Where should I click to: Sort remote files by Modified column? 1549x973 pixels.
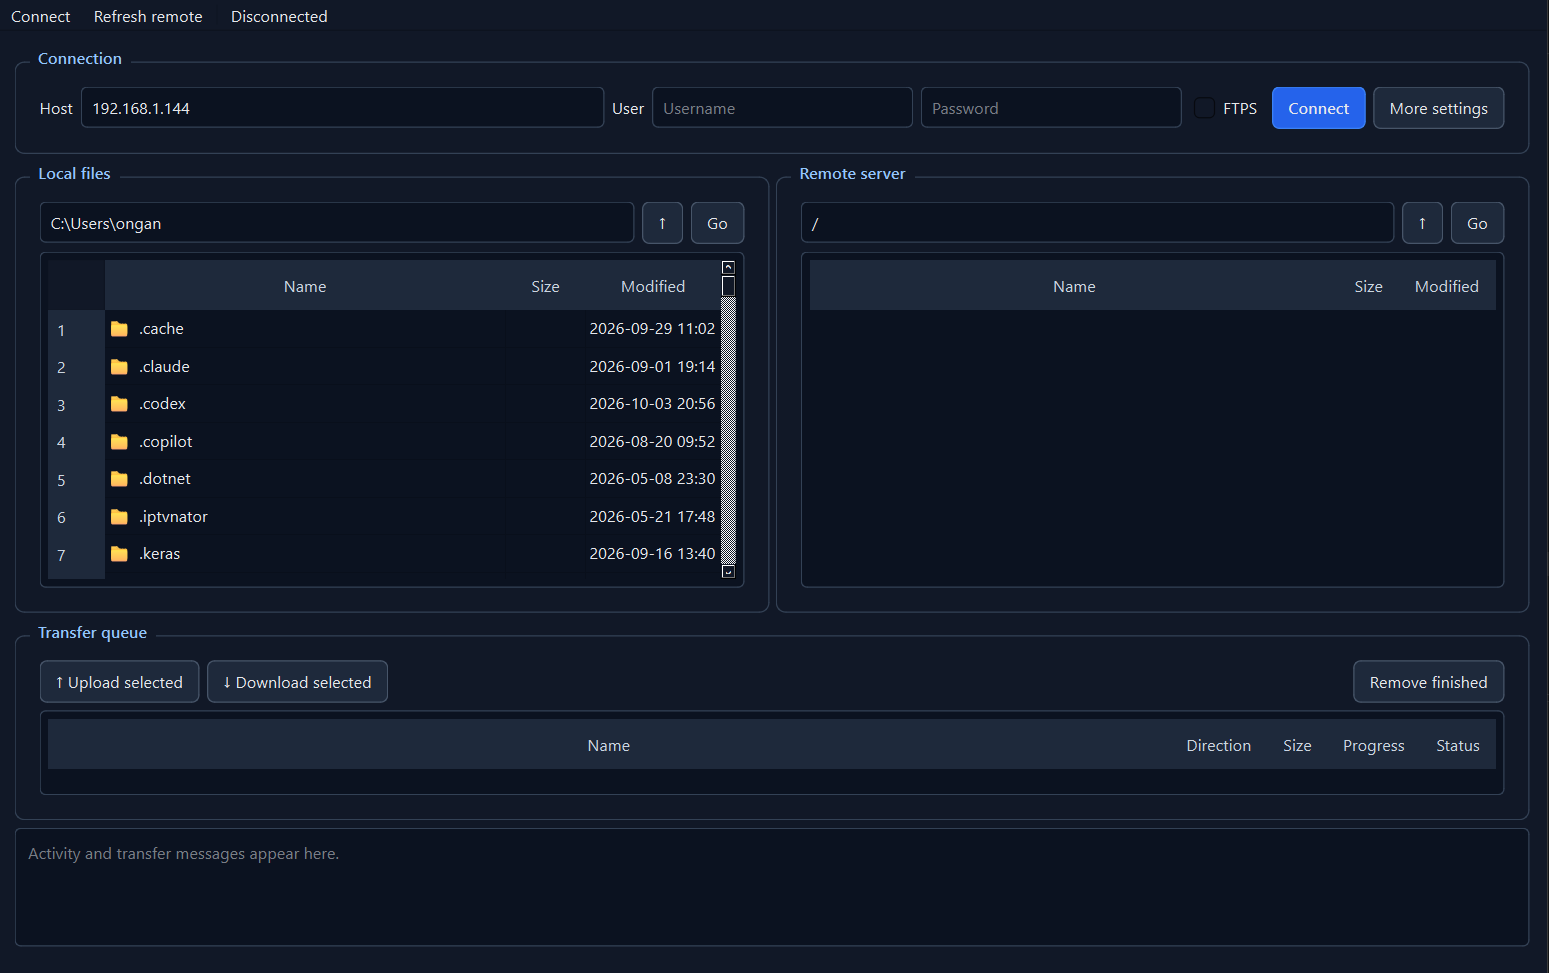pyautogui.click(x=1447, y=286)
